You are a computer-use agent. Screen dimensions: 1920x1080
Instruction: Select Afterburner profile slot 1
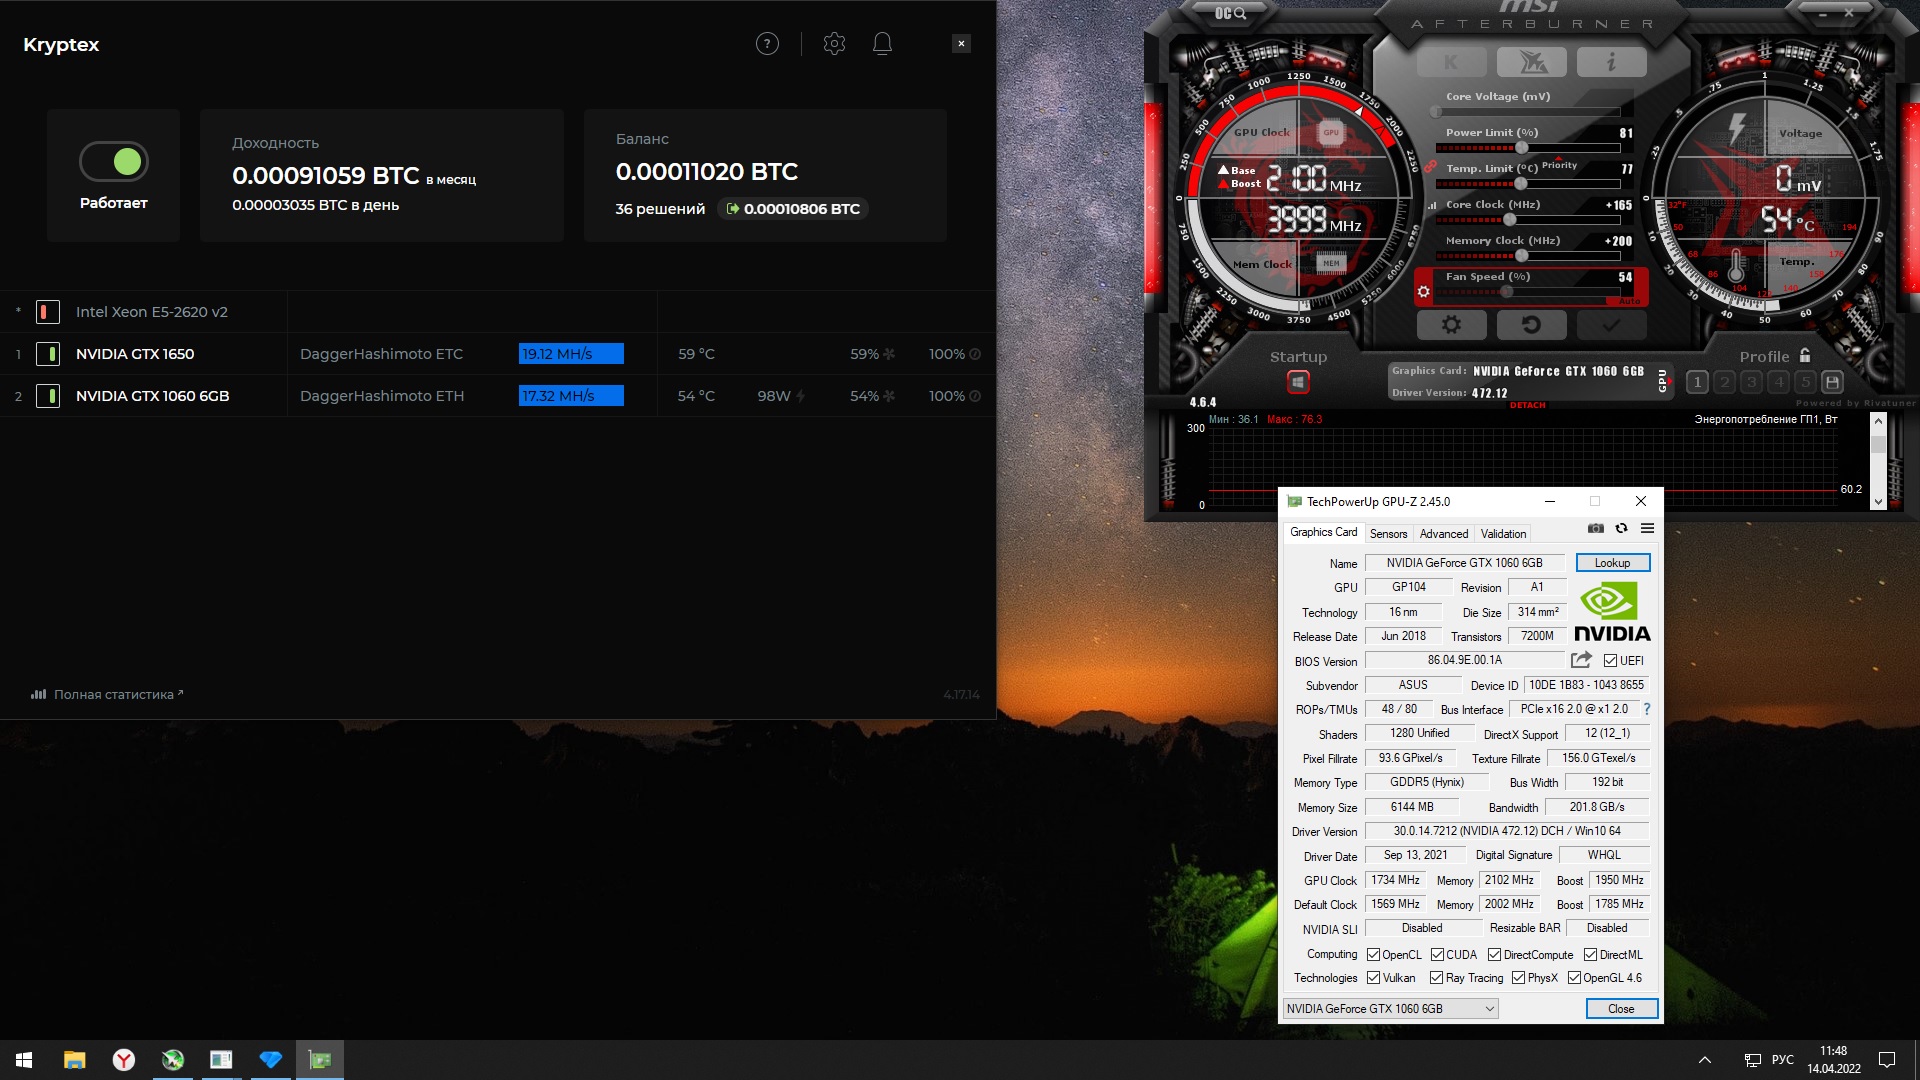click(x=1697, y=382)
